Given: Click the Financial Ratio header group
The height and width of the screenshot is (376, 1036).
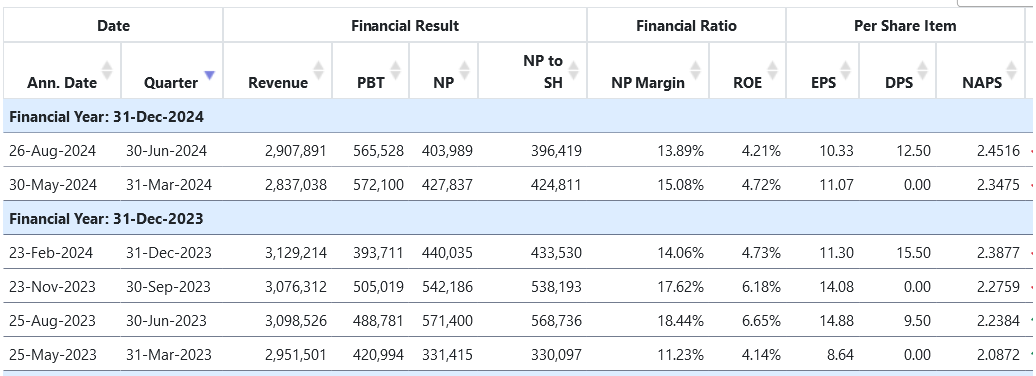Looking at the screenshot, I should point(686,26).
